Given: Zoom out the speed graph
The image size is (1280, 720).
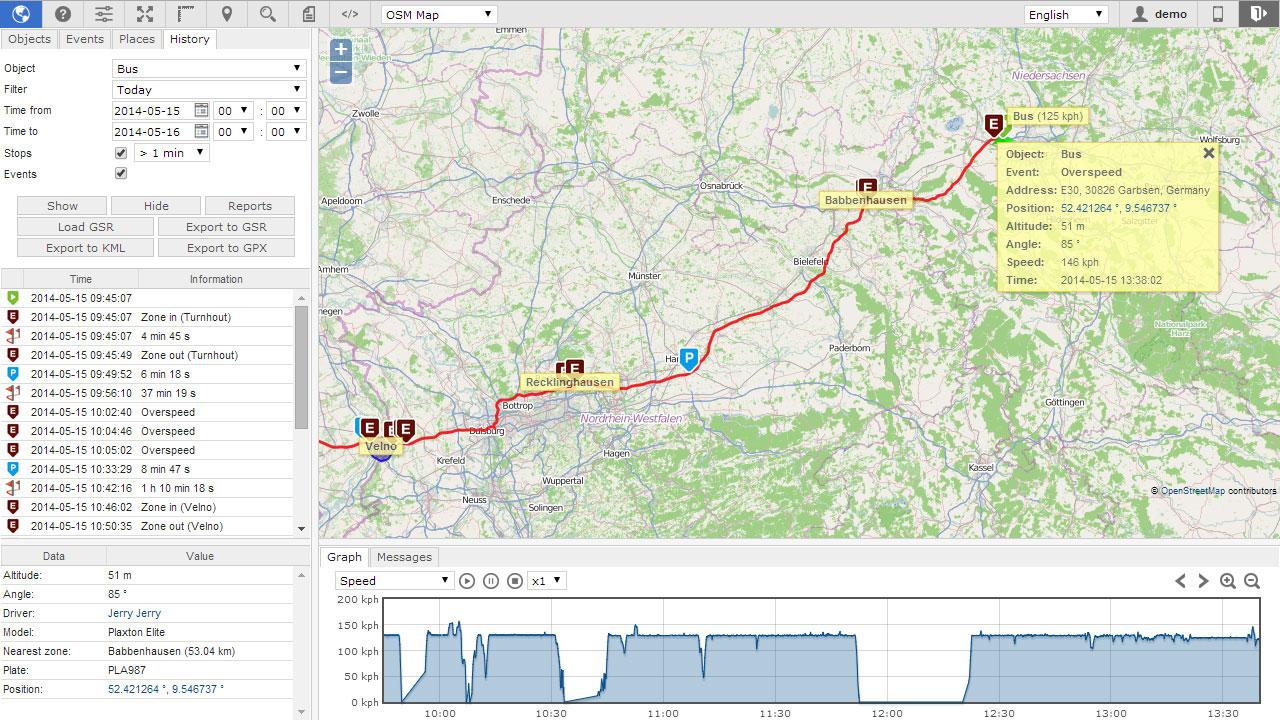Looking at the screenshot, I should (1252, 581).
